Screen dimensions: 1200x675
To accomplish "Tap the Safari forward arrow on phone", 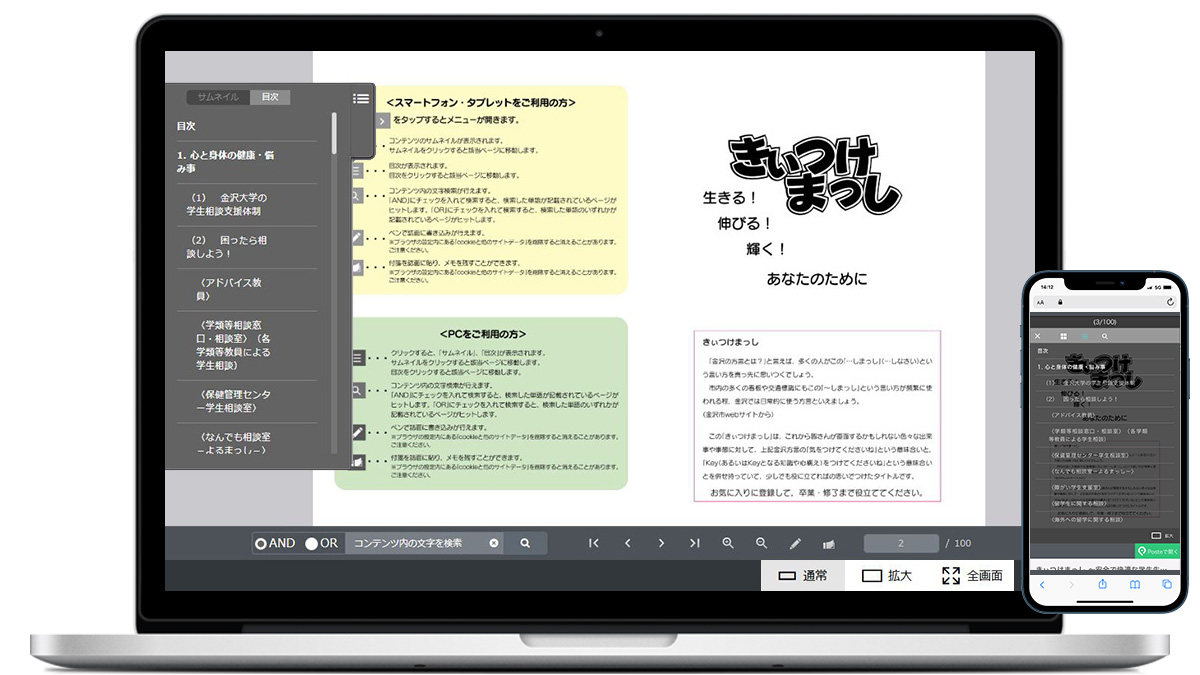I will pos(1072,585).
